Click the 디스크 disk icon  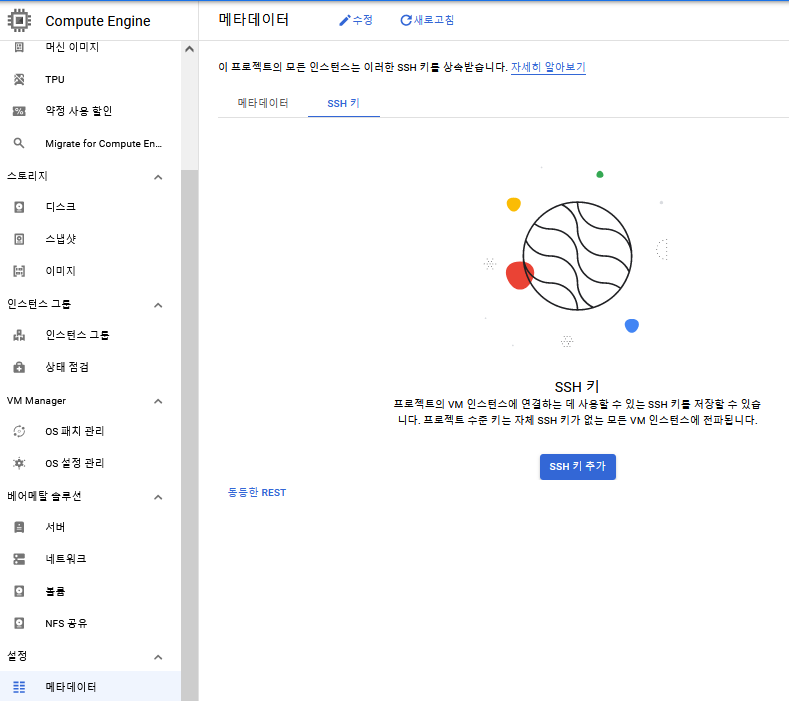pyautogui.click(x=19, y=207)
